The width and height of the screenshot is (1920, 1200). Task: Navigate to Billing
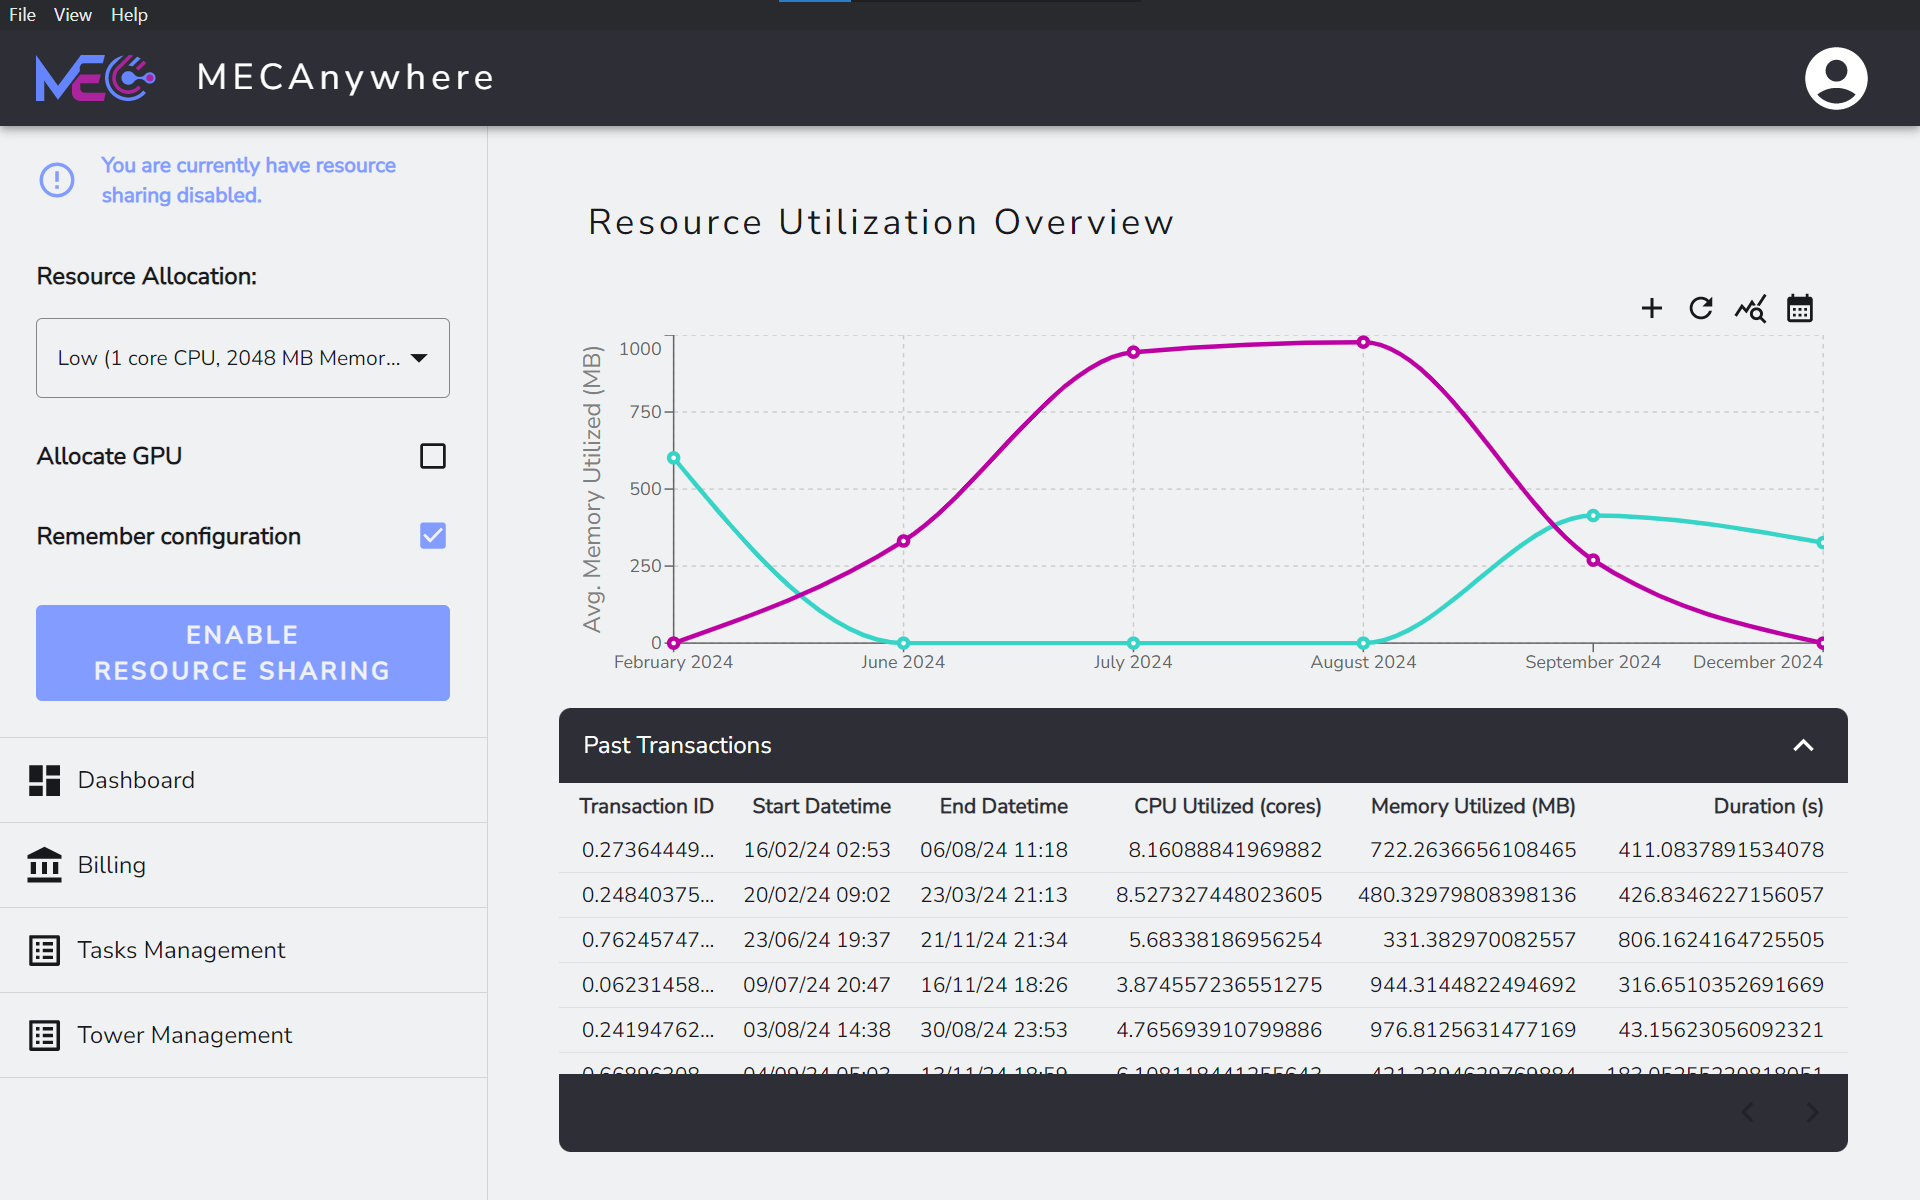243,865
